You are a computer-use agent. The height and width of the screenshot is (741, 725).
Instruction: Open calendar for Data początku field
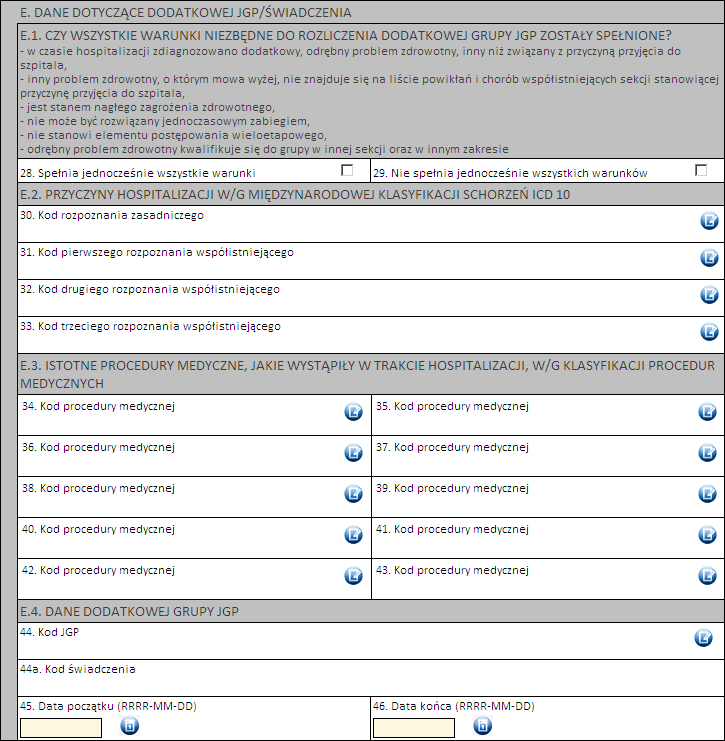click(129, 727)
